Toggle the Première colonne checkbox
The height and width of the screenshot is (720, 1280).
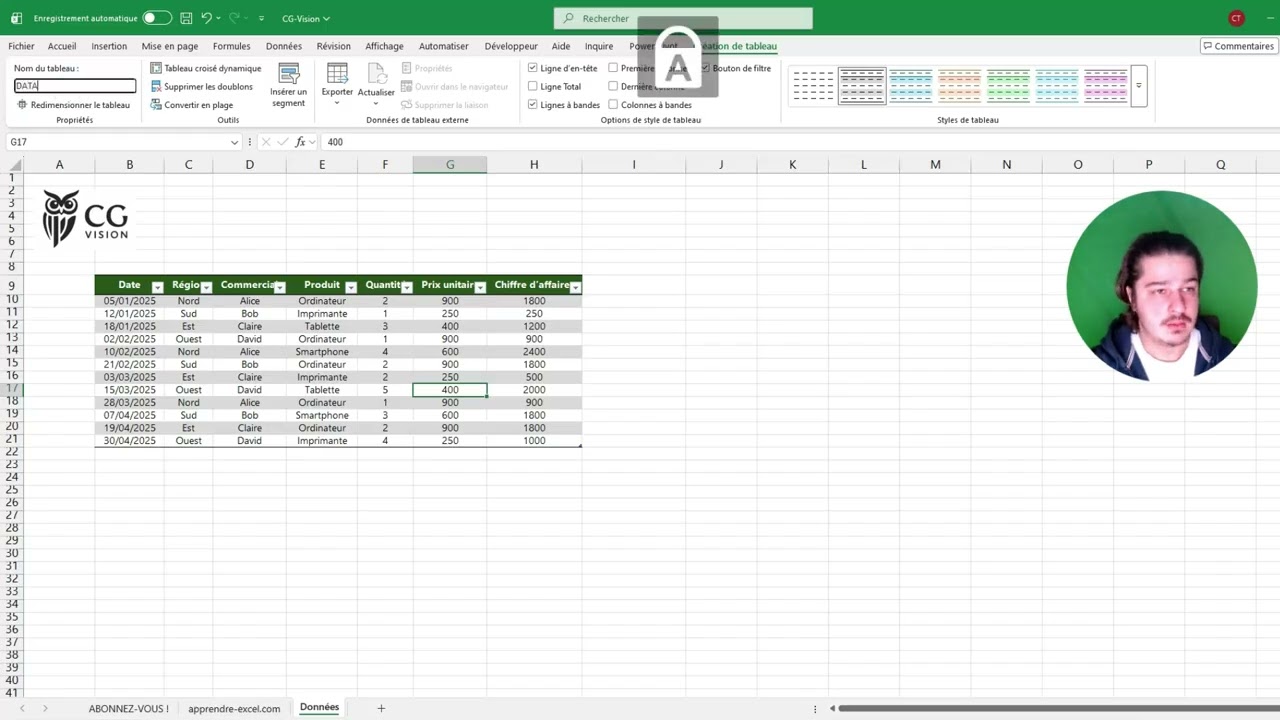pos(613,68)
